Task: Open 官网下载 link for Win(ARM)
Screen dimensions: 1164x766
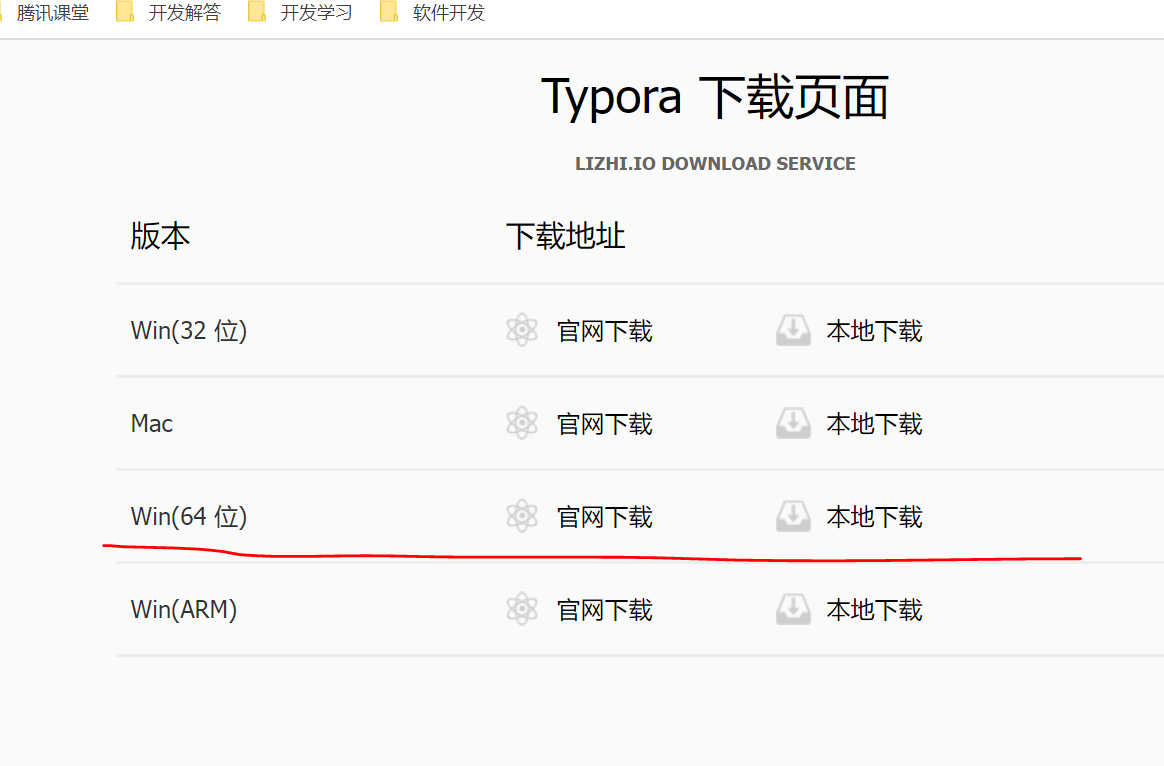Action: pos(605,610)
